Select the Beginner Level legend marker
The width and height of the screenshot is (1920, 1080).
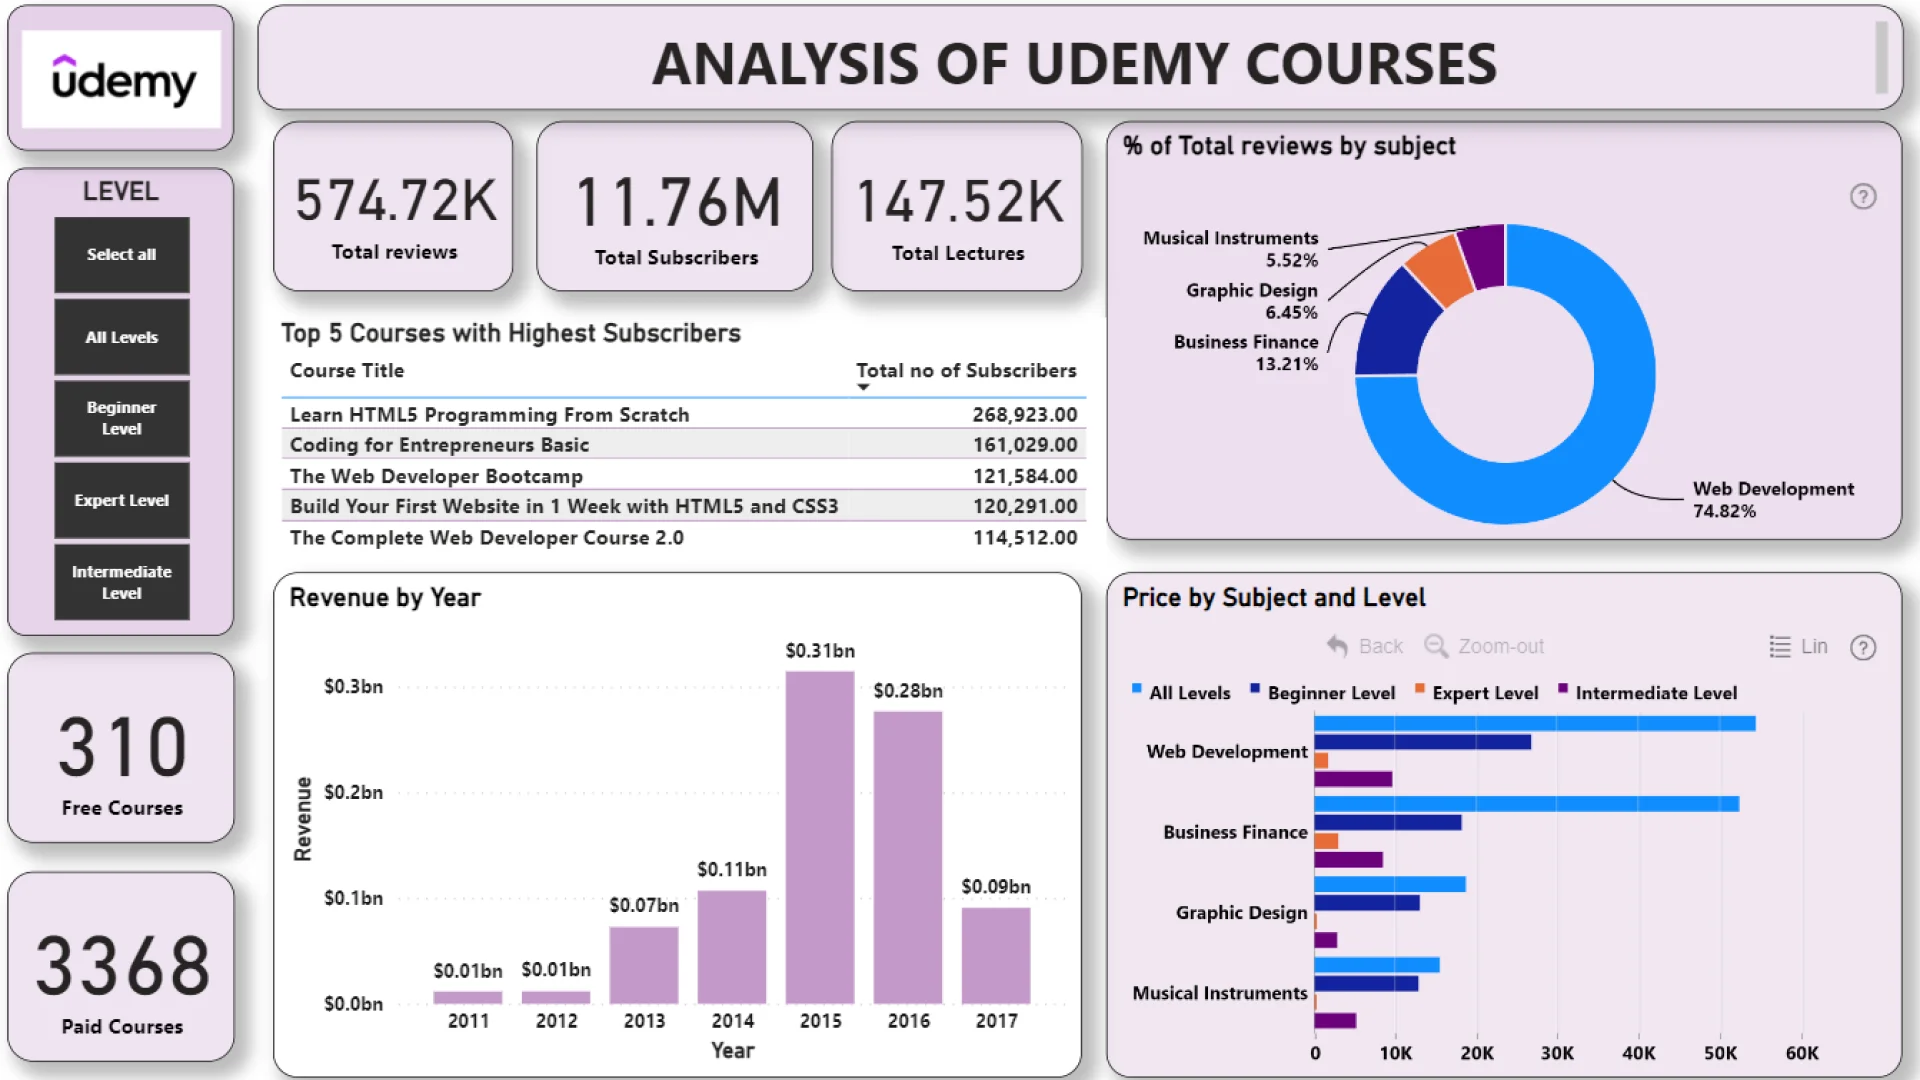(1255, 688)
